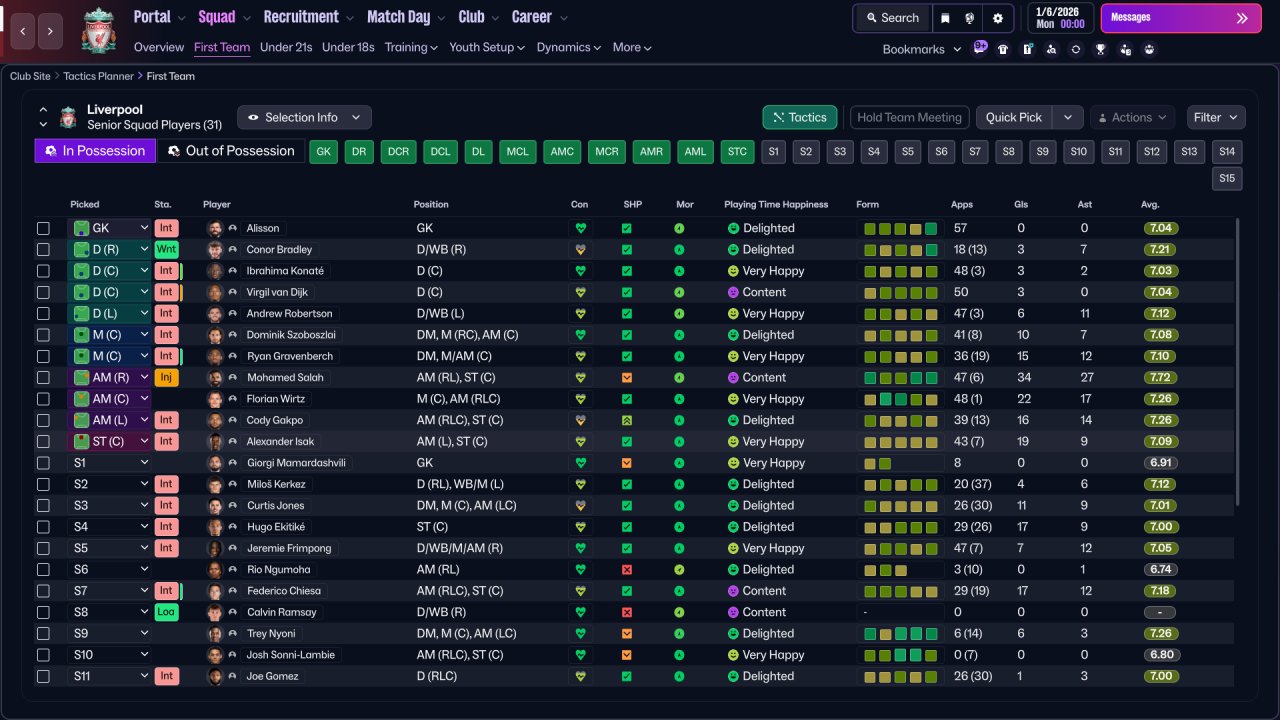The height and width of the screenshot is (720, 1280).
Task: Click the Int status badge for Alisson
Action: tap(166, 228)
